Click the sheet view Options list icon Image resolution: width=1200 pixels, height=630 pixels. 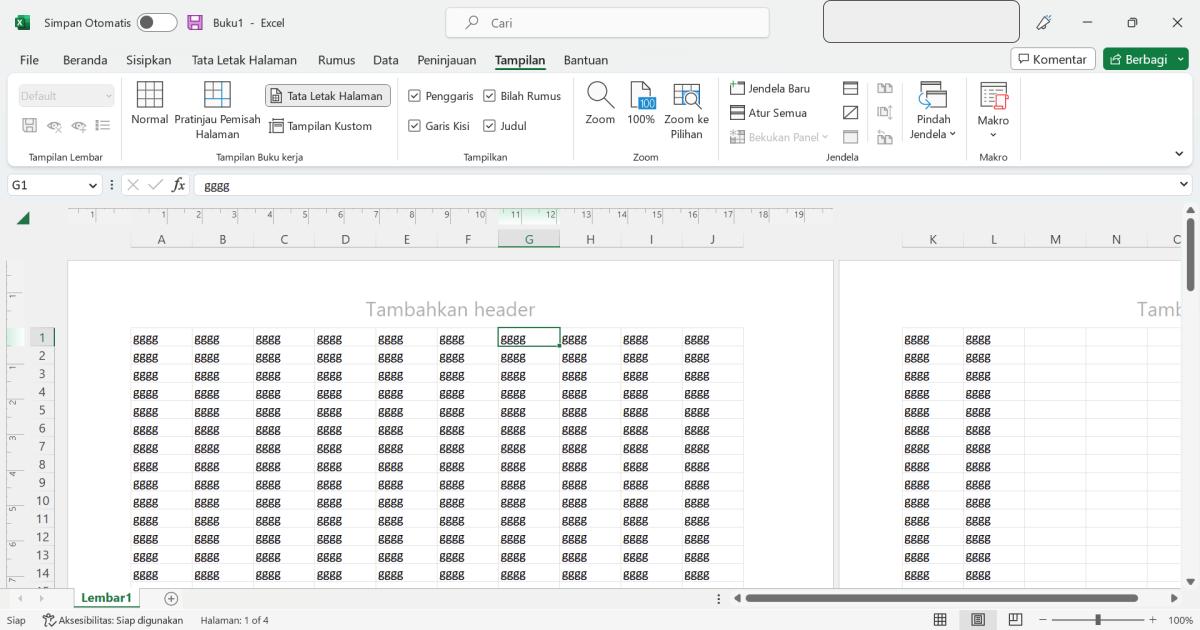click(102, 126)
